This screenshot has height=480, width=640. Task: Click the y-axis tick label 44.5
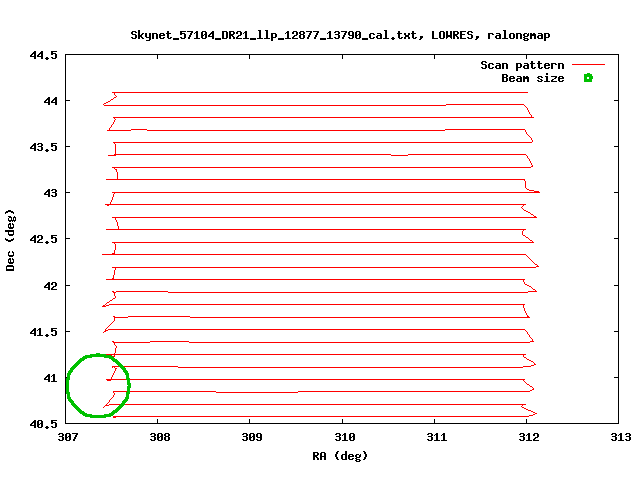tap(43, 55)
